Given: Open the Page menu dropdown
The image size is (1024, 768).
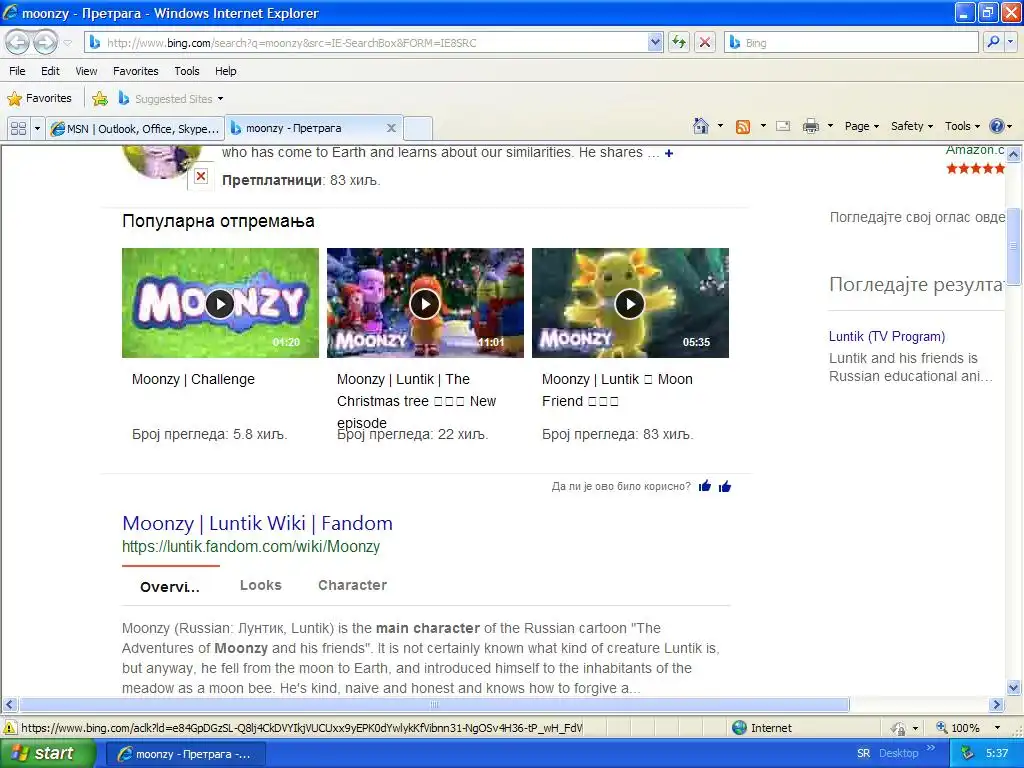Looking at the screenshot, I should point(862,126).
